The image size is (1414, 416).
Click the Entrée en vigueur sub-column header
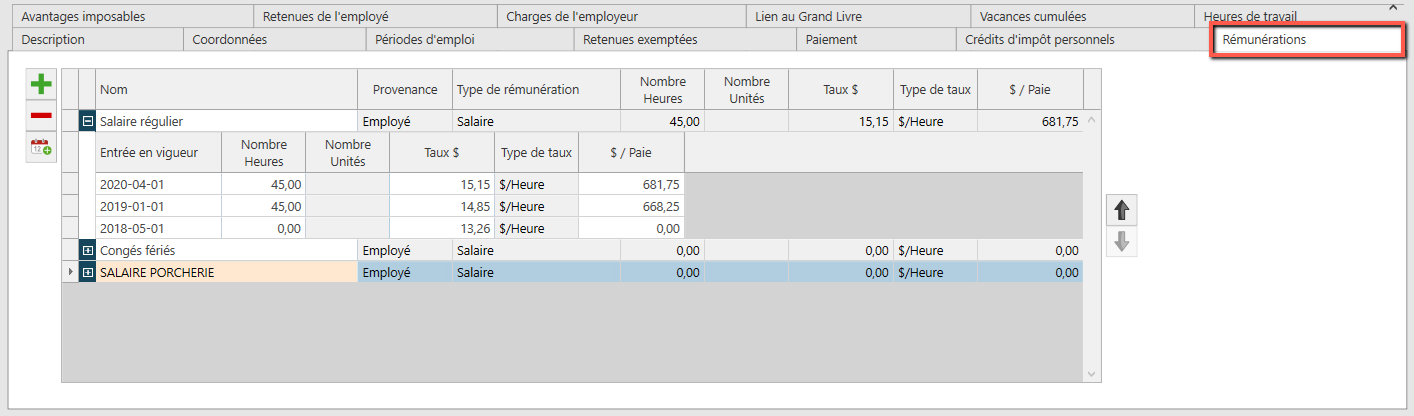coord(158,153)
